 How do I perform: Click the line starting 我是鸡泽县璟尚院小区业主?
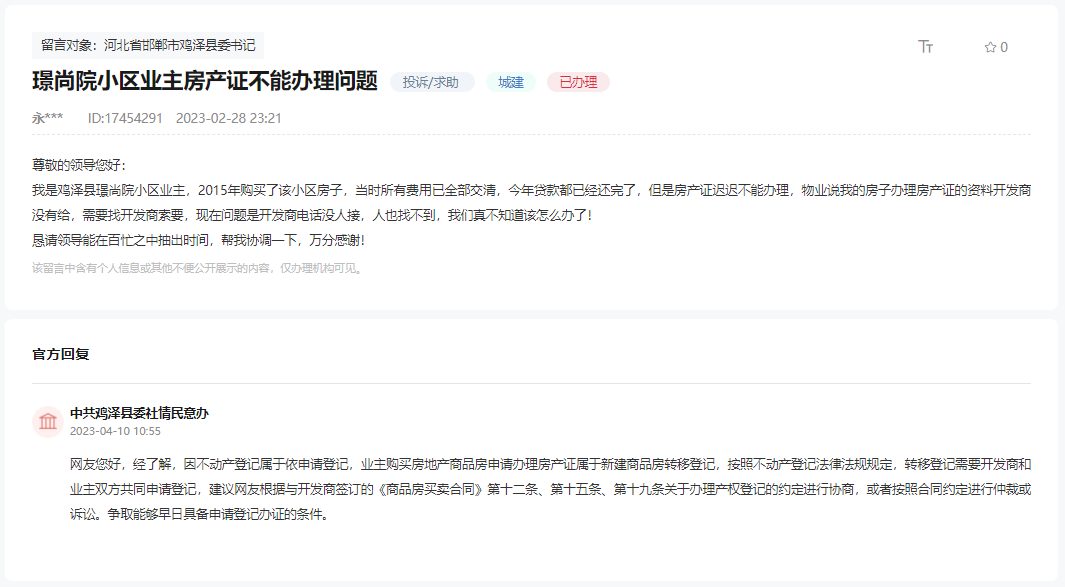531,190
